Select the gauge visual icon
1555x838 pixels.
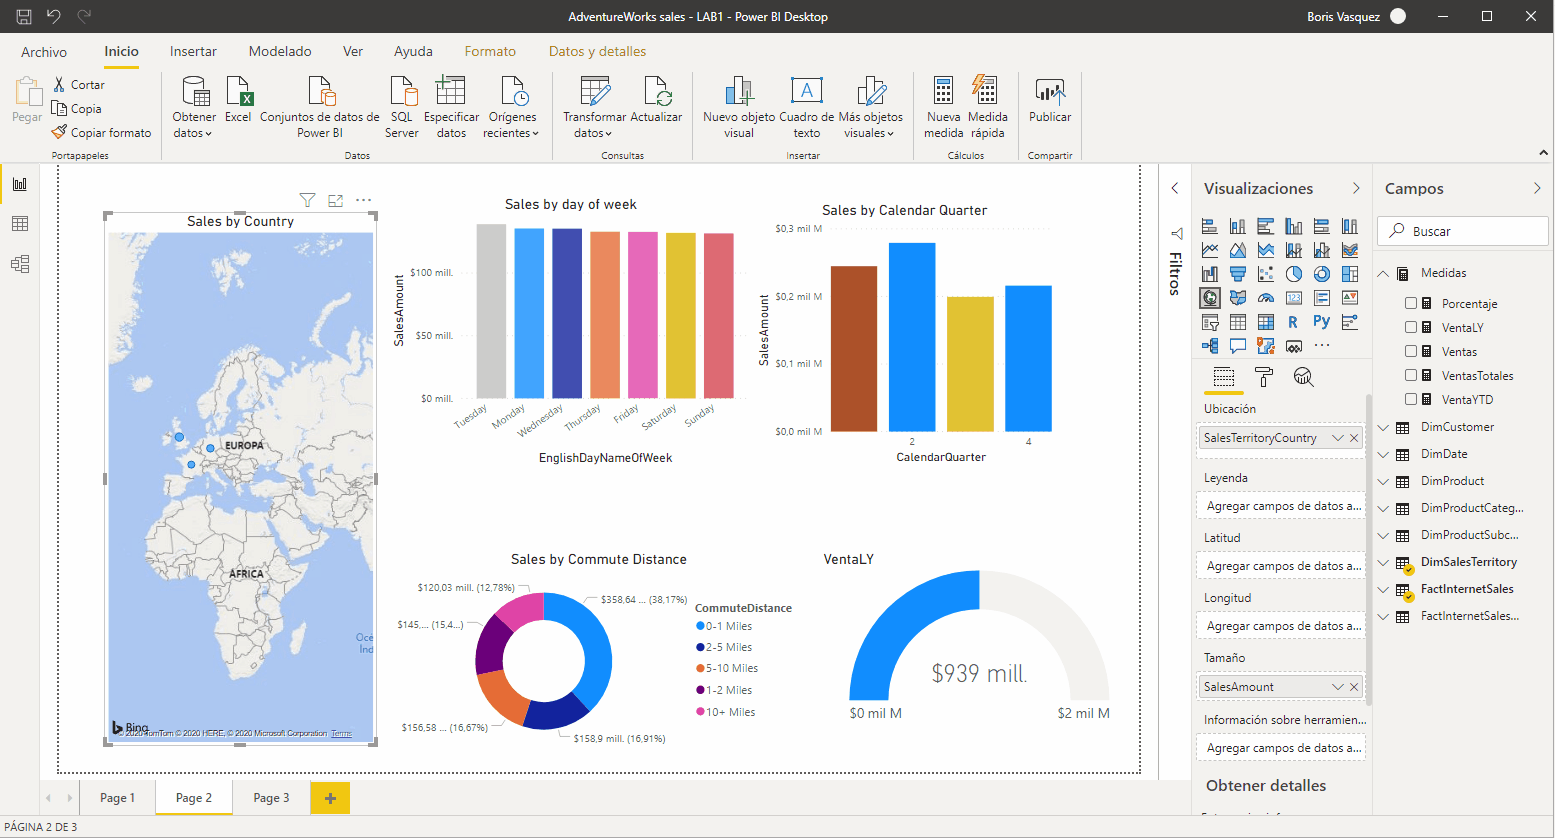click(x=1267, y=298)
